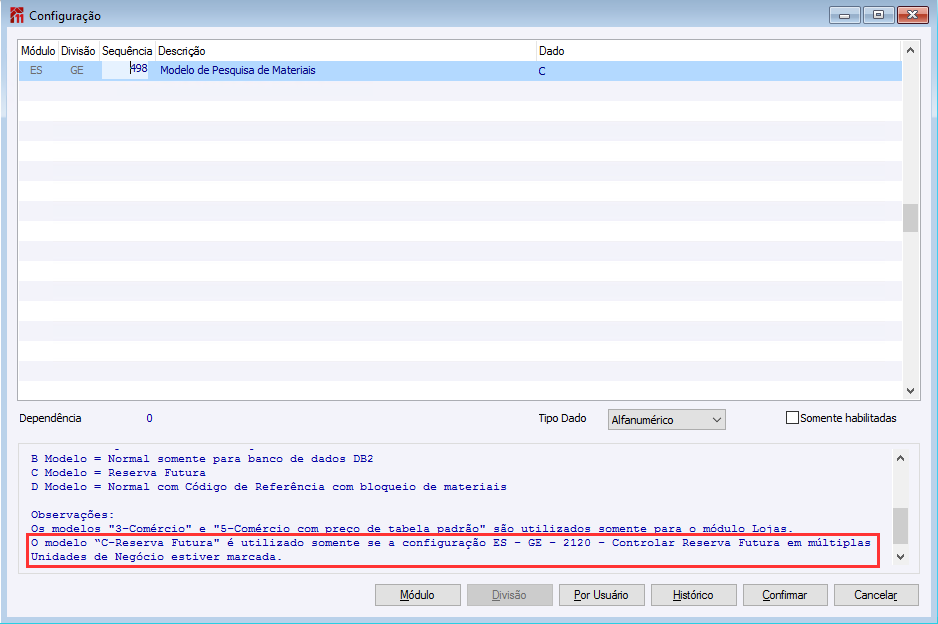Click the description pane scroll down arrow

click(900, 557)
